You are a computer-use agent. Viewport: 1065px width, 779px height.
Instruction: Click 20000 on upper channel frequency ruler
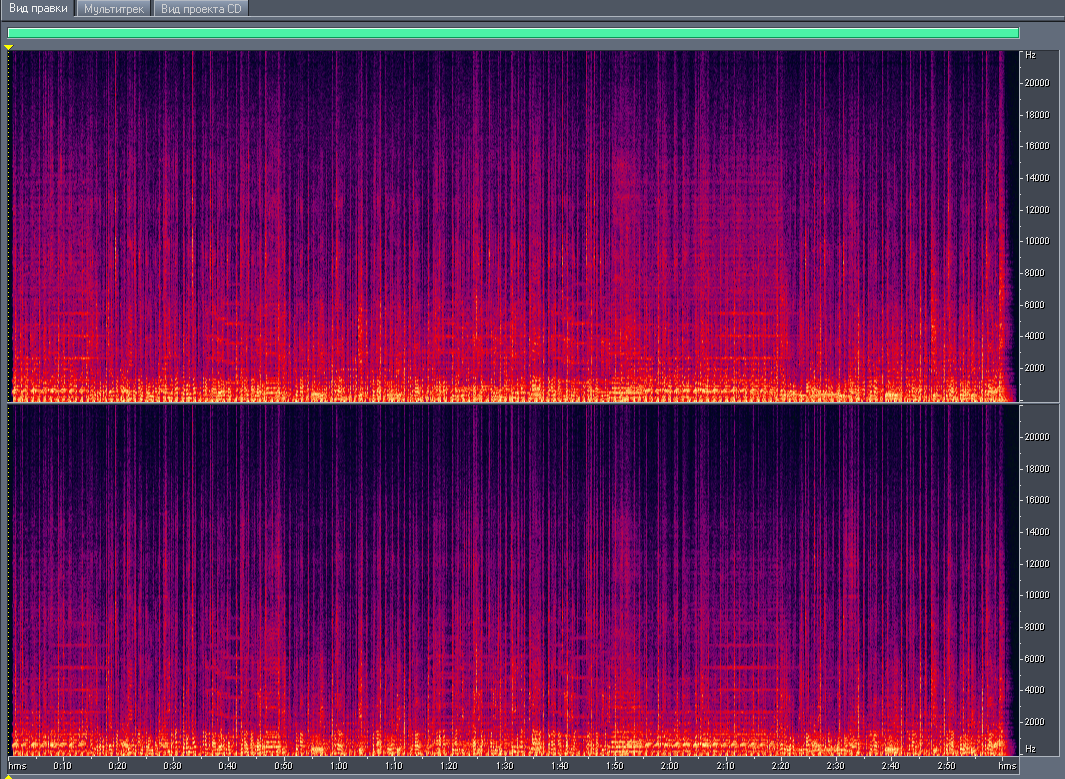pos(1036,83)
